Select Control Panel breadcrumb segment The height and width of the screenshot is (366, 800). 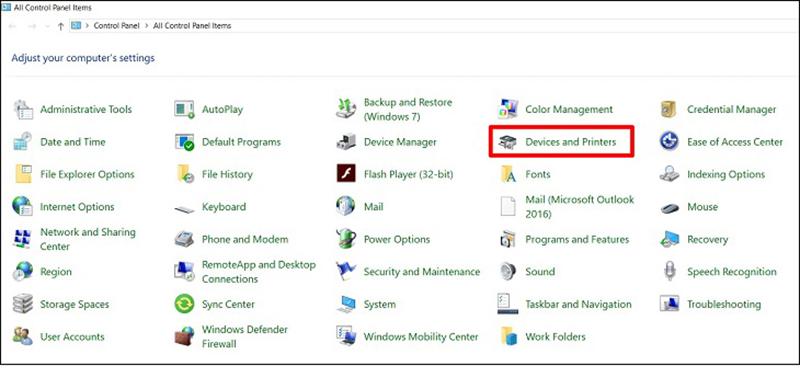(x=116, y=26)
